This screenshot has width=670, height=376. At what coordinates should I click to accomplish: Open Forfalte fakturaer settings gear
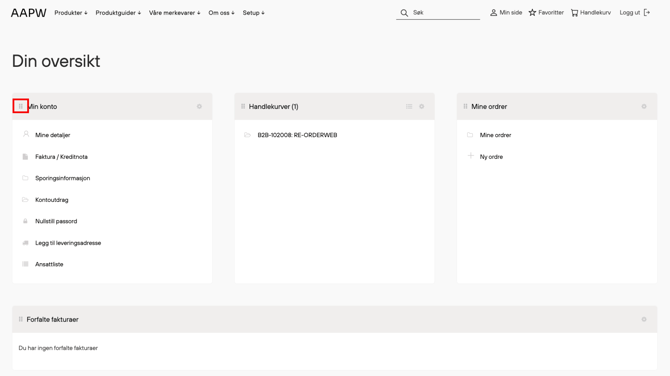(x=644, y=319)
